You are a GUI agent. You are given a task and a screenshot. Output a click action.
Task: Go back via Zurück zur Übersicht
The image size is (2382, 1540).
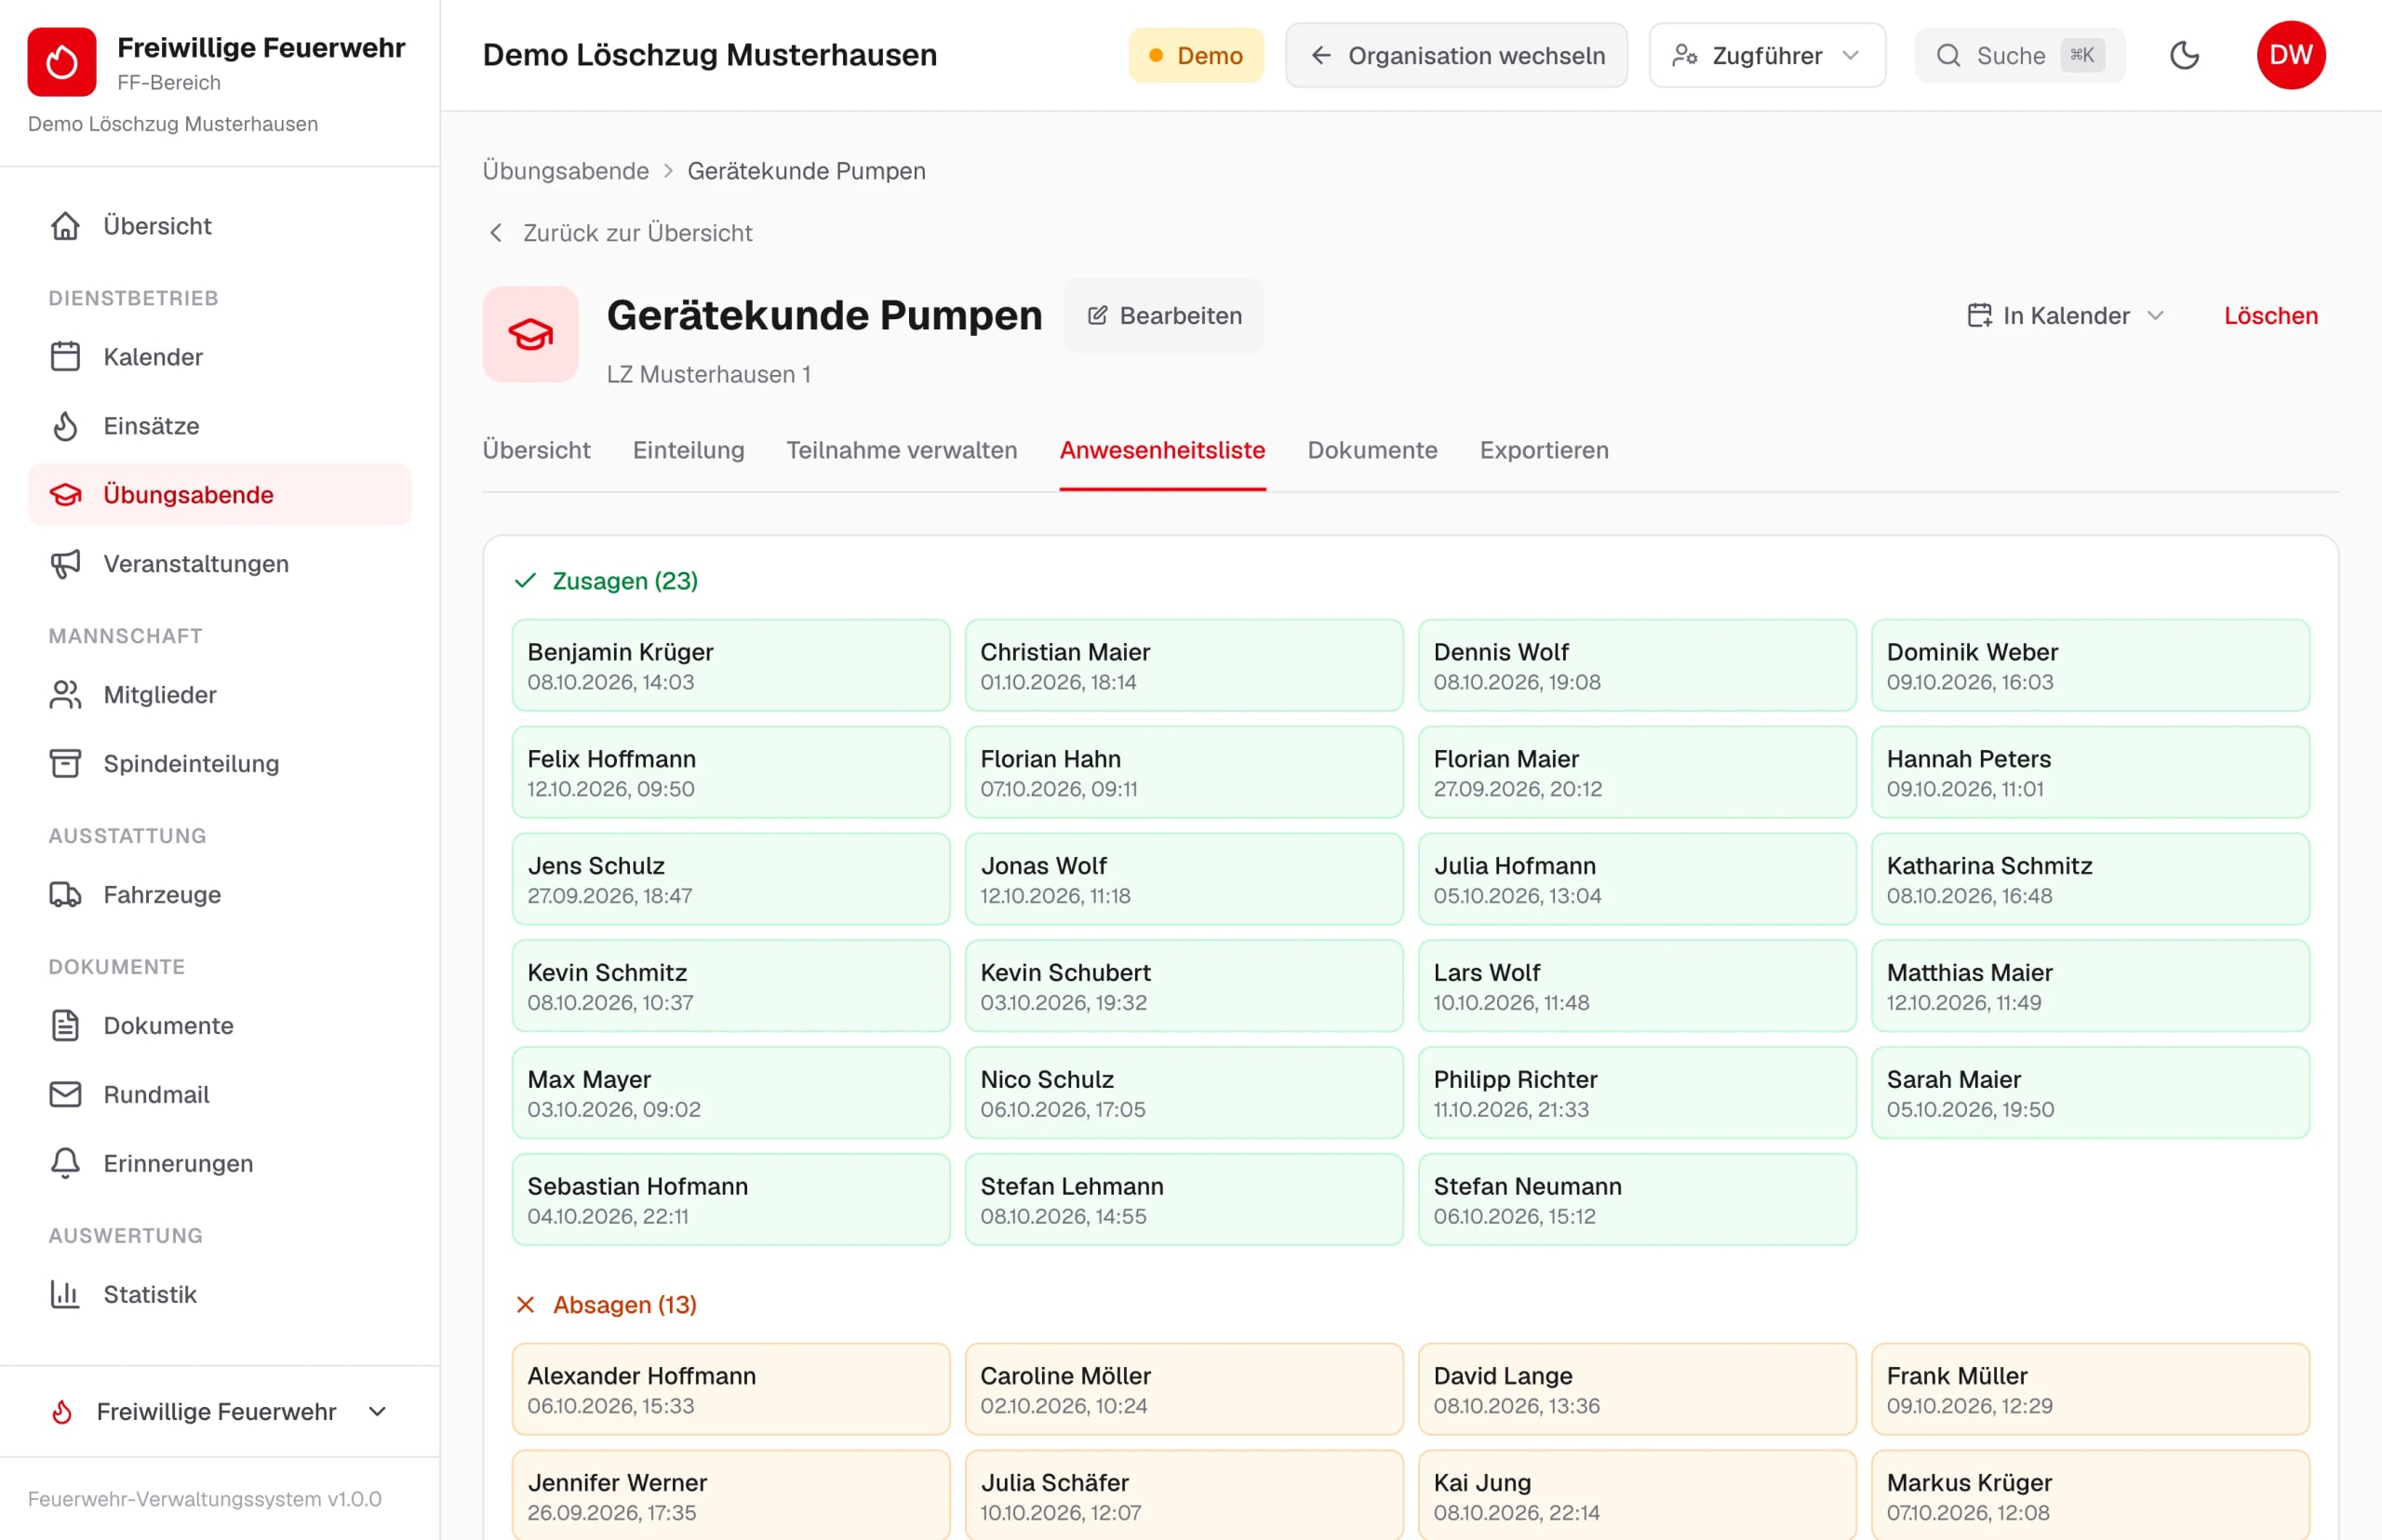tap(620, 233)
